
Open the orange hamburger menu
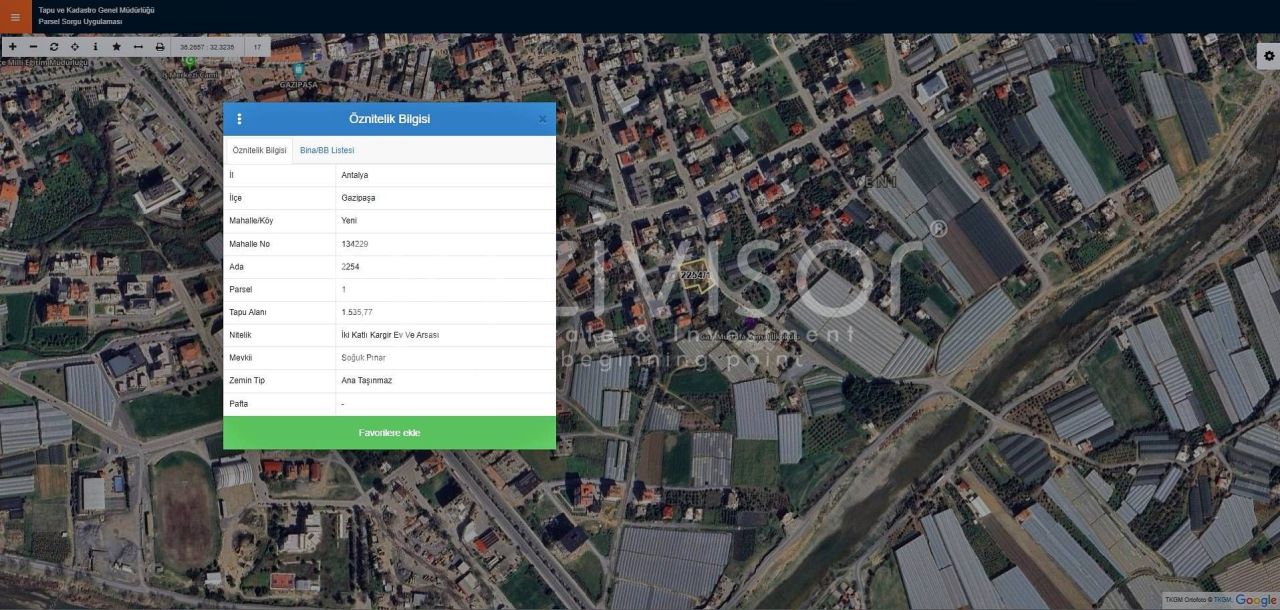(14, 16)
